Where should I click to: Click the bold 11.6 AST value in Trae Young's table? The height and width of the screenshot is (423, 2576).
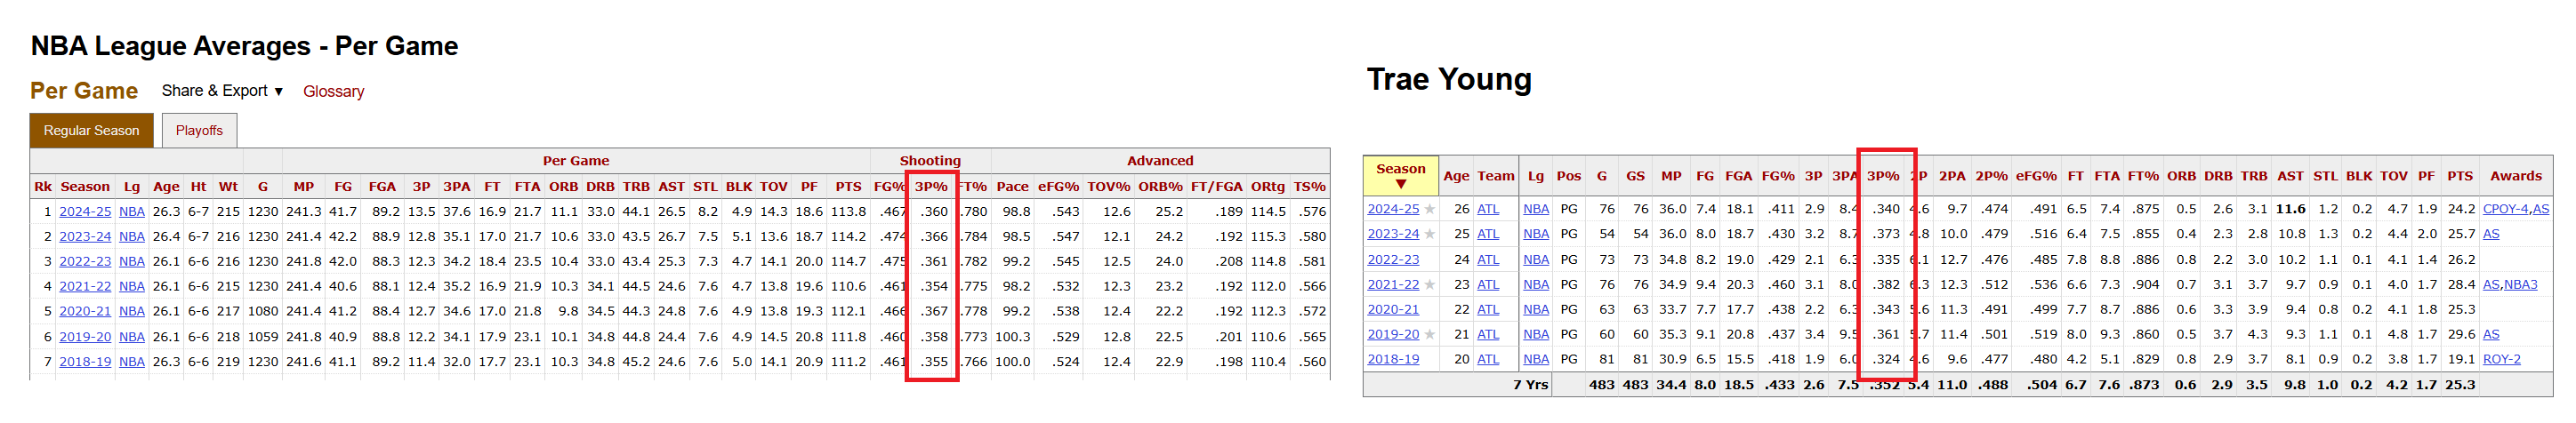coord(2290,209)
